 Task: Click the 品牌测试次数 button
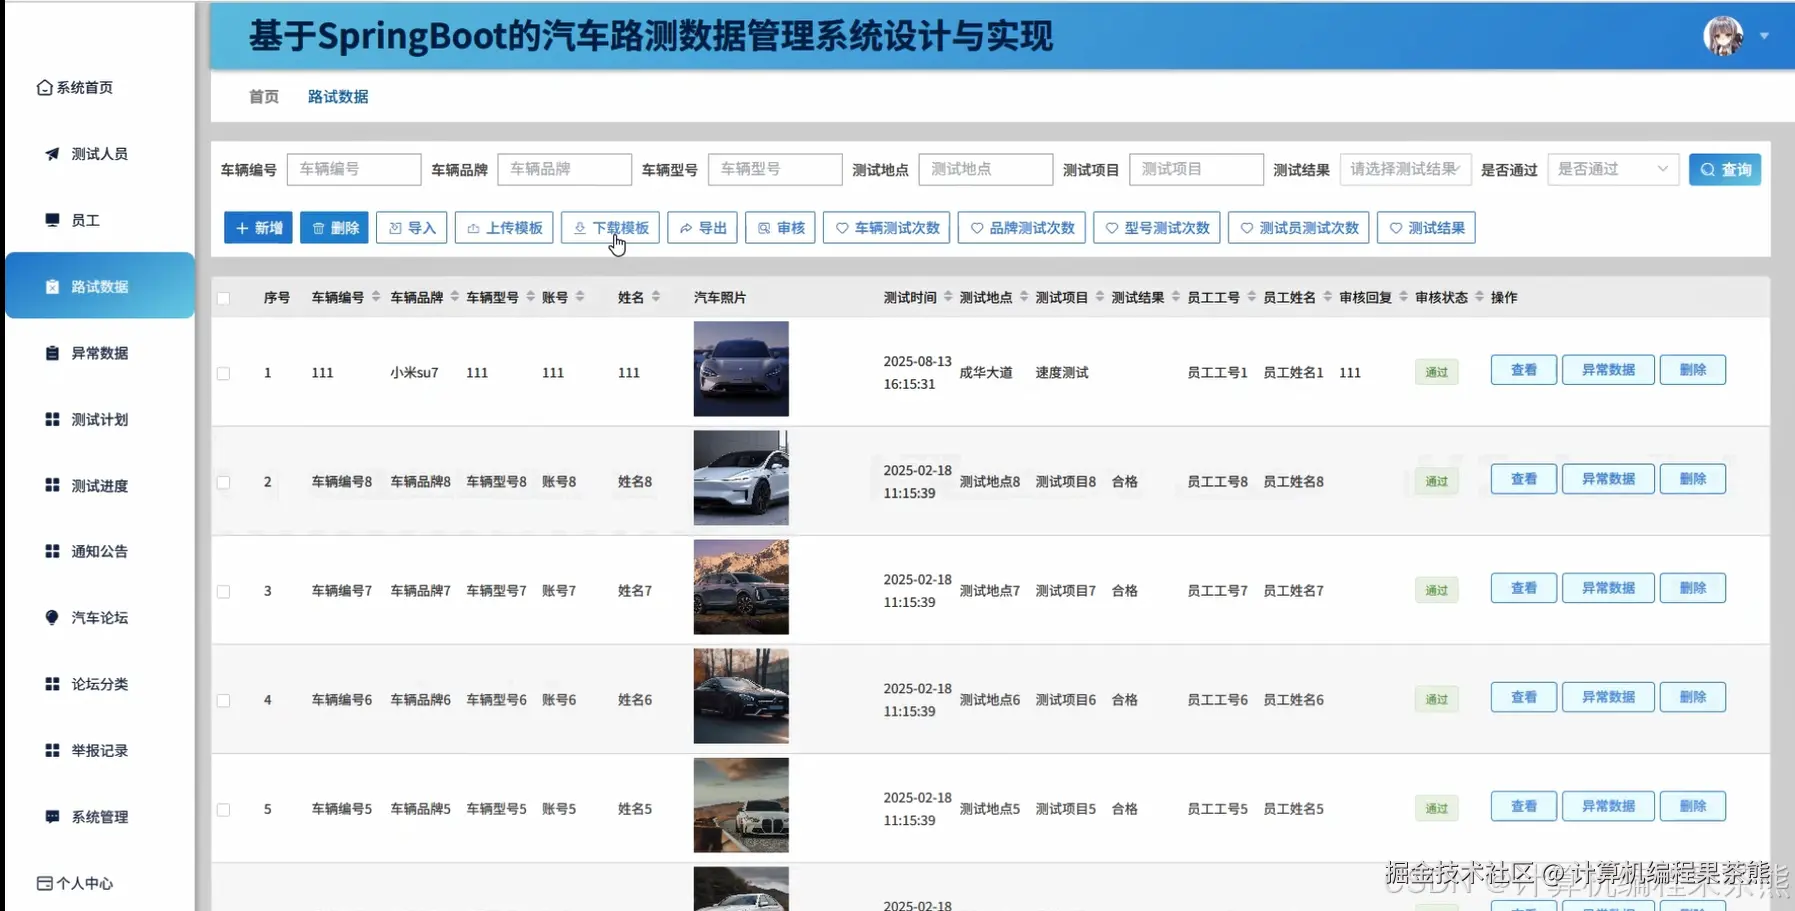[x=1022, y=228]
